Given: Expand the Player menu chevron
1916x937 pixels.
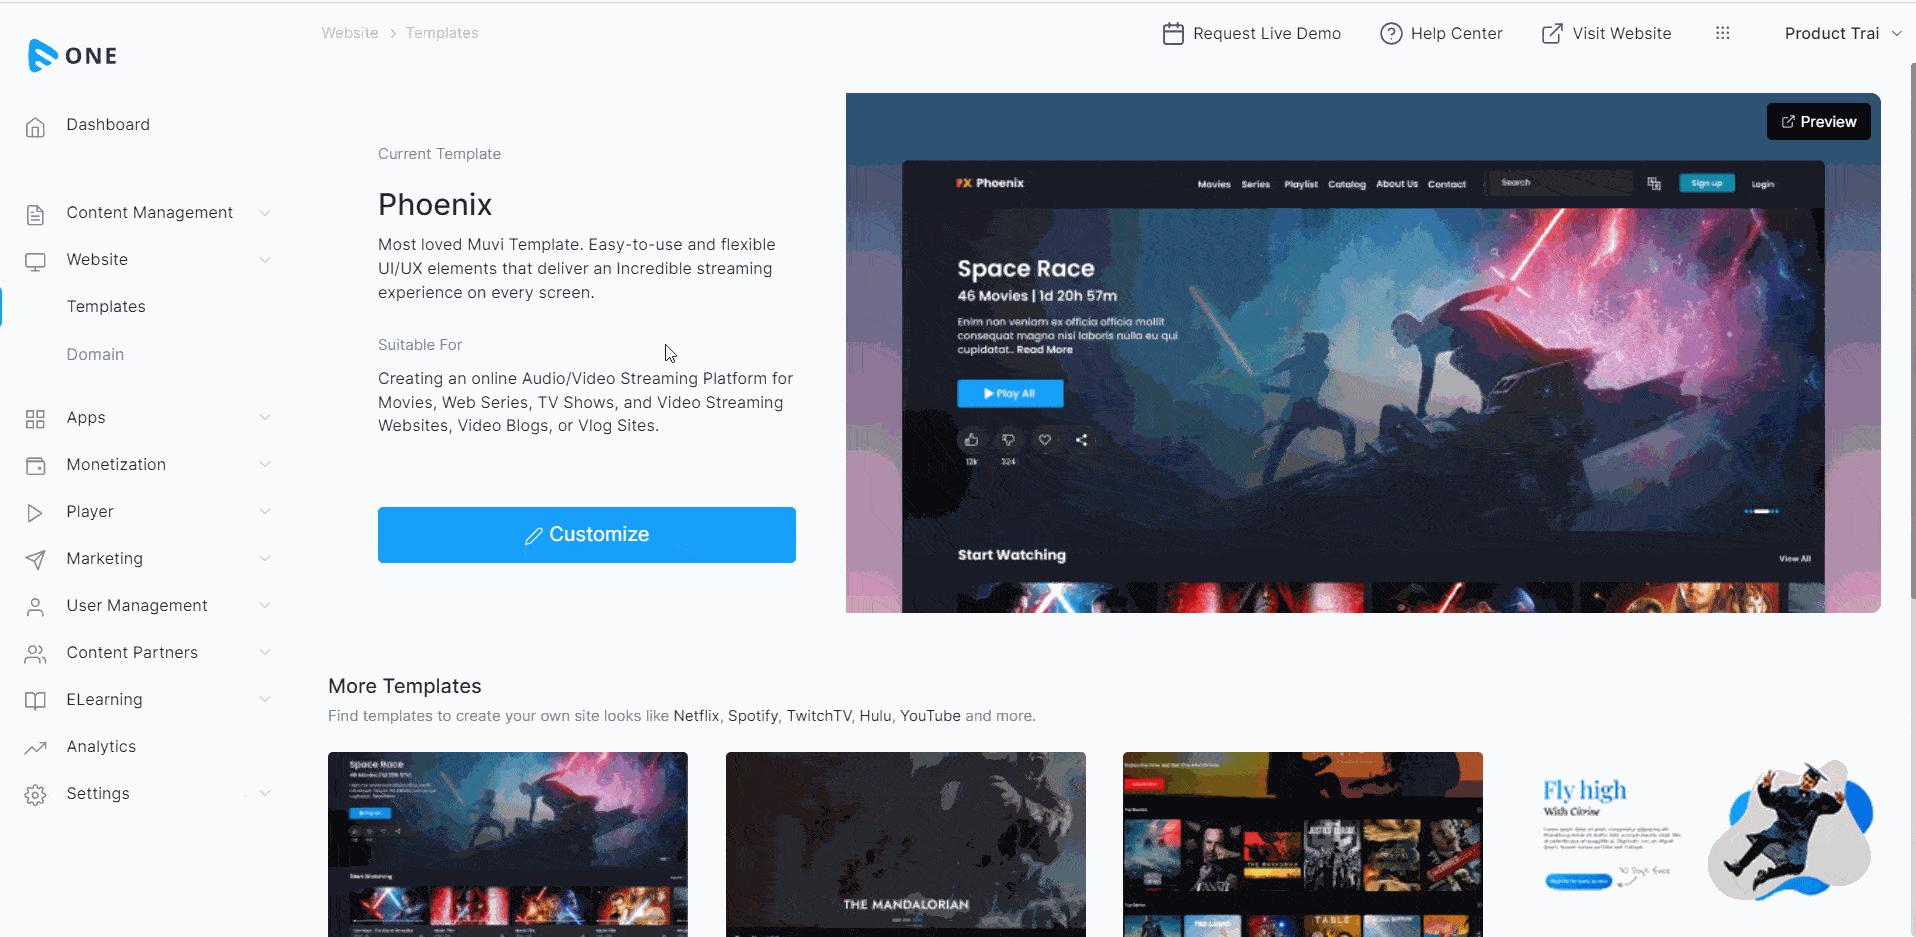Looking at the screenshot, I should (265, 511).
